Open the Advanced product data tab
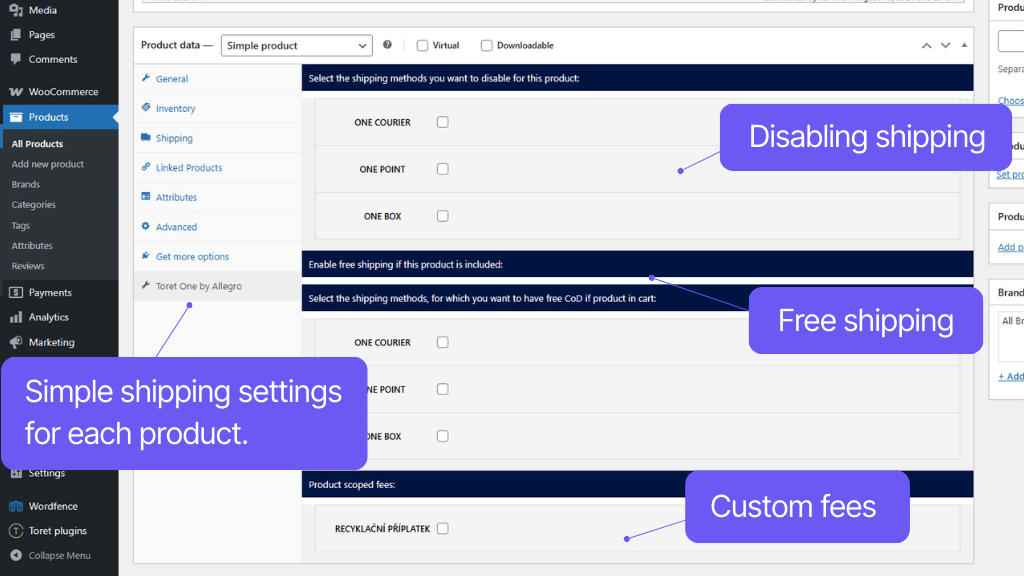The image size is (1024, 576). 217,227
